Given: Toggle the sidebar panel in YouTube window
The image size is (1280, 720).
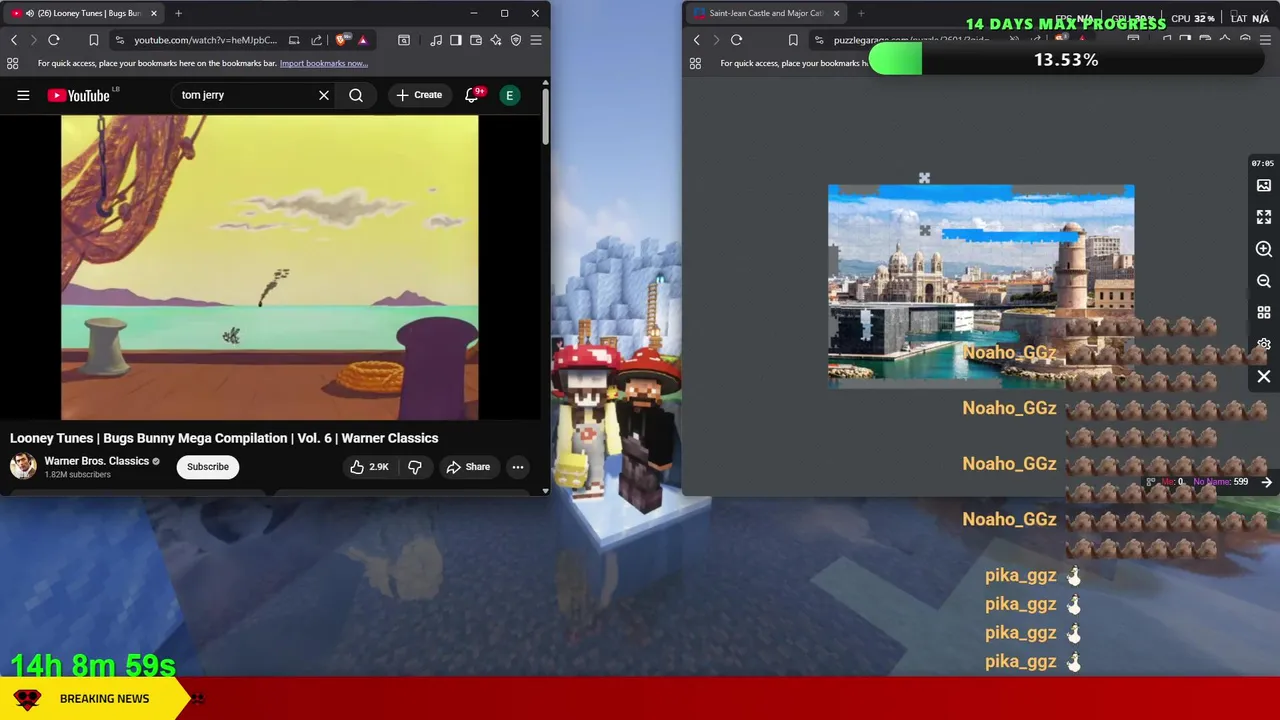Looking at the screenshot, I should 456,40.
